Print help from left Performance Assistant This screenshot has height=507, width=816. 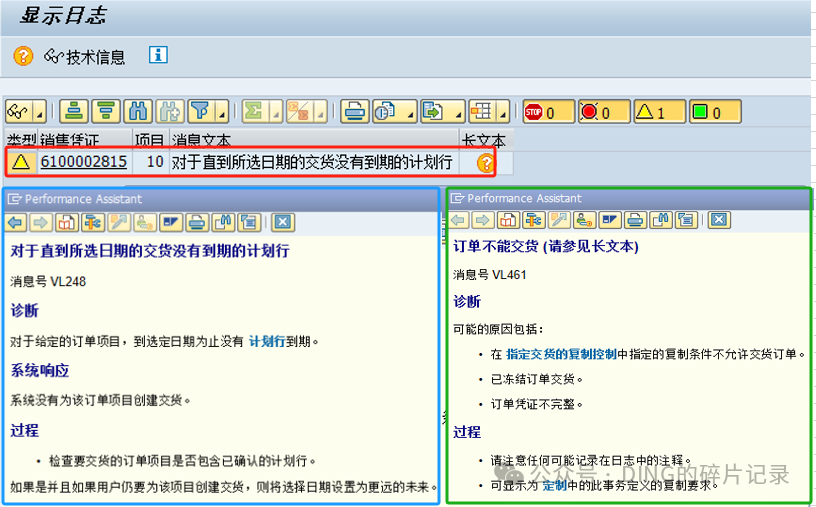coord(197,223)
